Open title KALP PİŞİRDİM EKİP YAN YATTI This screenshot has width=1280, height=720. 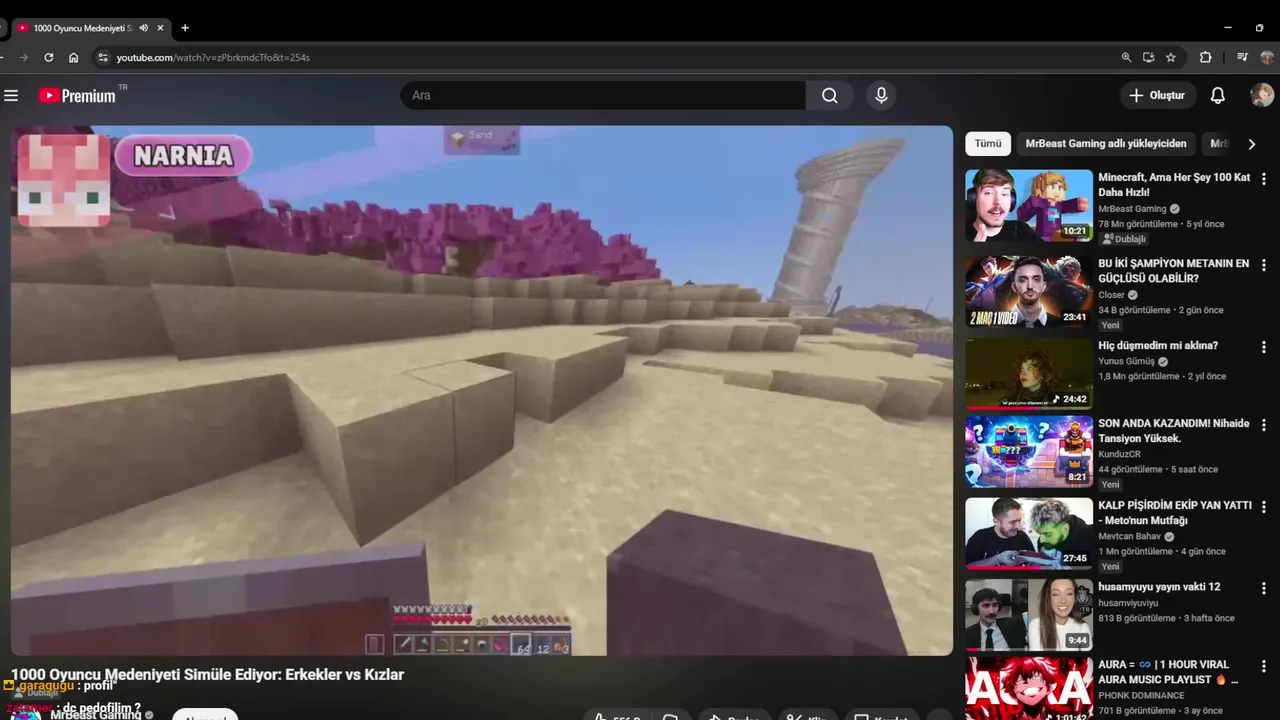(1175, 513)
